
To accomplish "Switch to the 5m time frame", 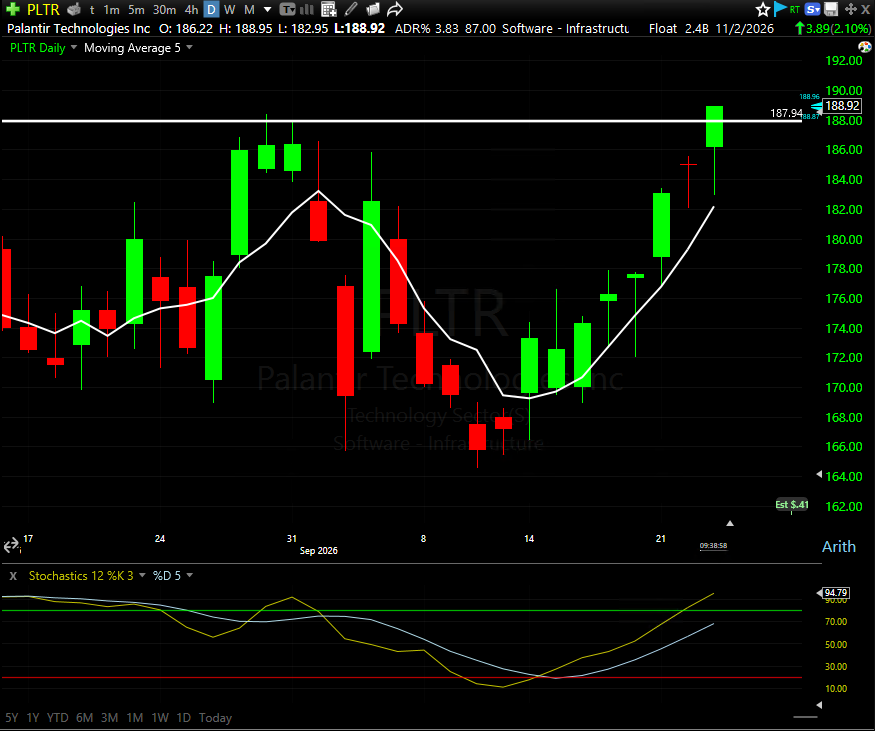I will point(136,9).
